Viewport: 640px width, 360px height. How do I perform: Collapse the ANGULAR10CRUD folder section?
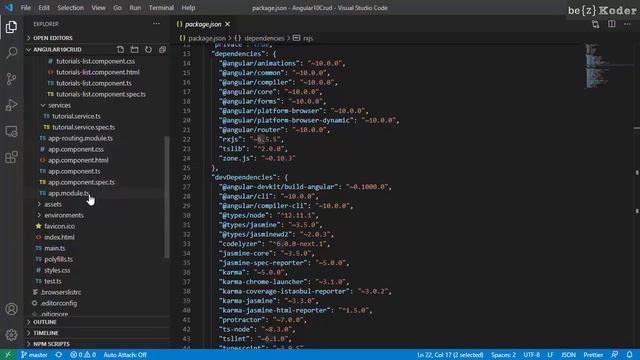[57, 49]
